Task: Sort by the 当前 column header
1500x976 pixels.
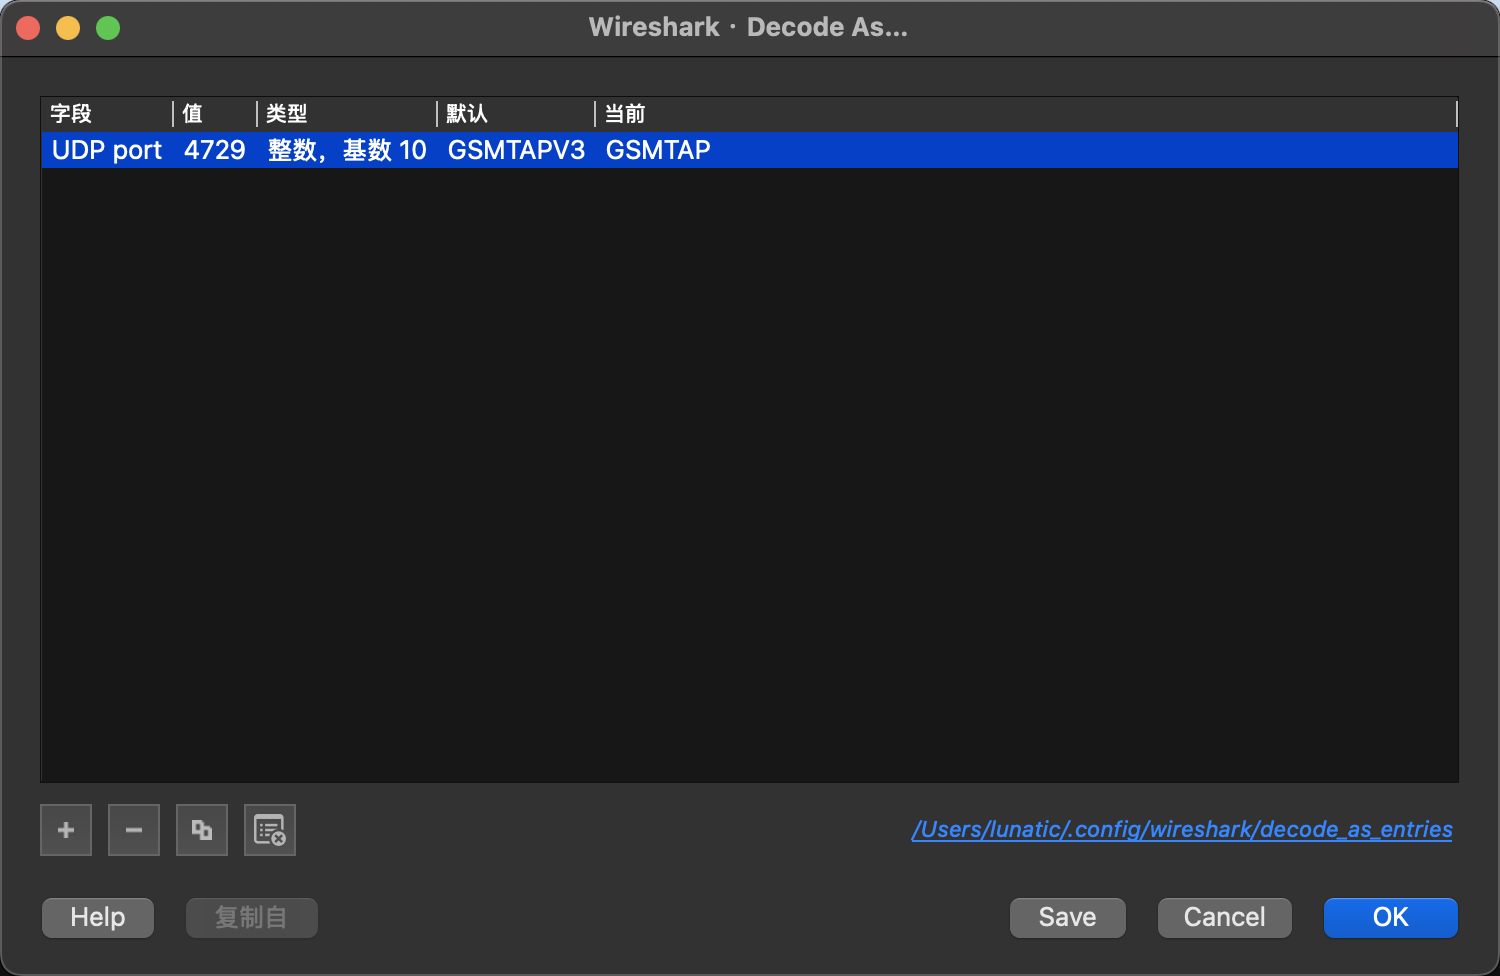Action: pos(1026,114)
